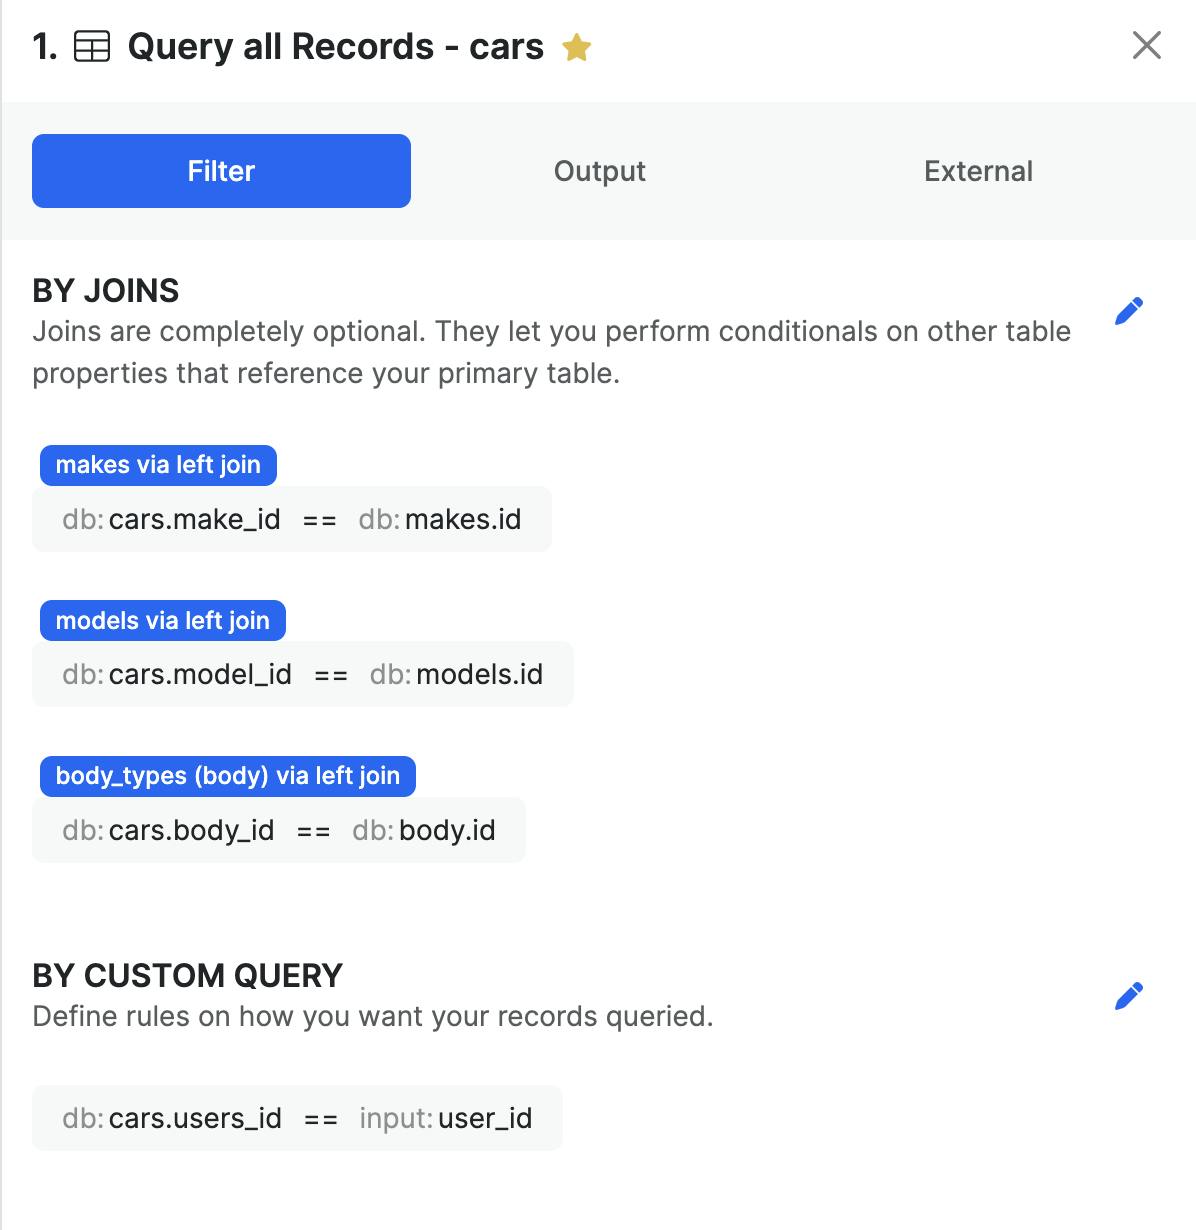1196x1230 pixels.
Task: Open the cars.body_id == body.id join condition
Action: 278,831
